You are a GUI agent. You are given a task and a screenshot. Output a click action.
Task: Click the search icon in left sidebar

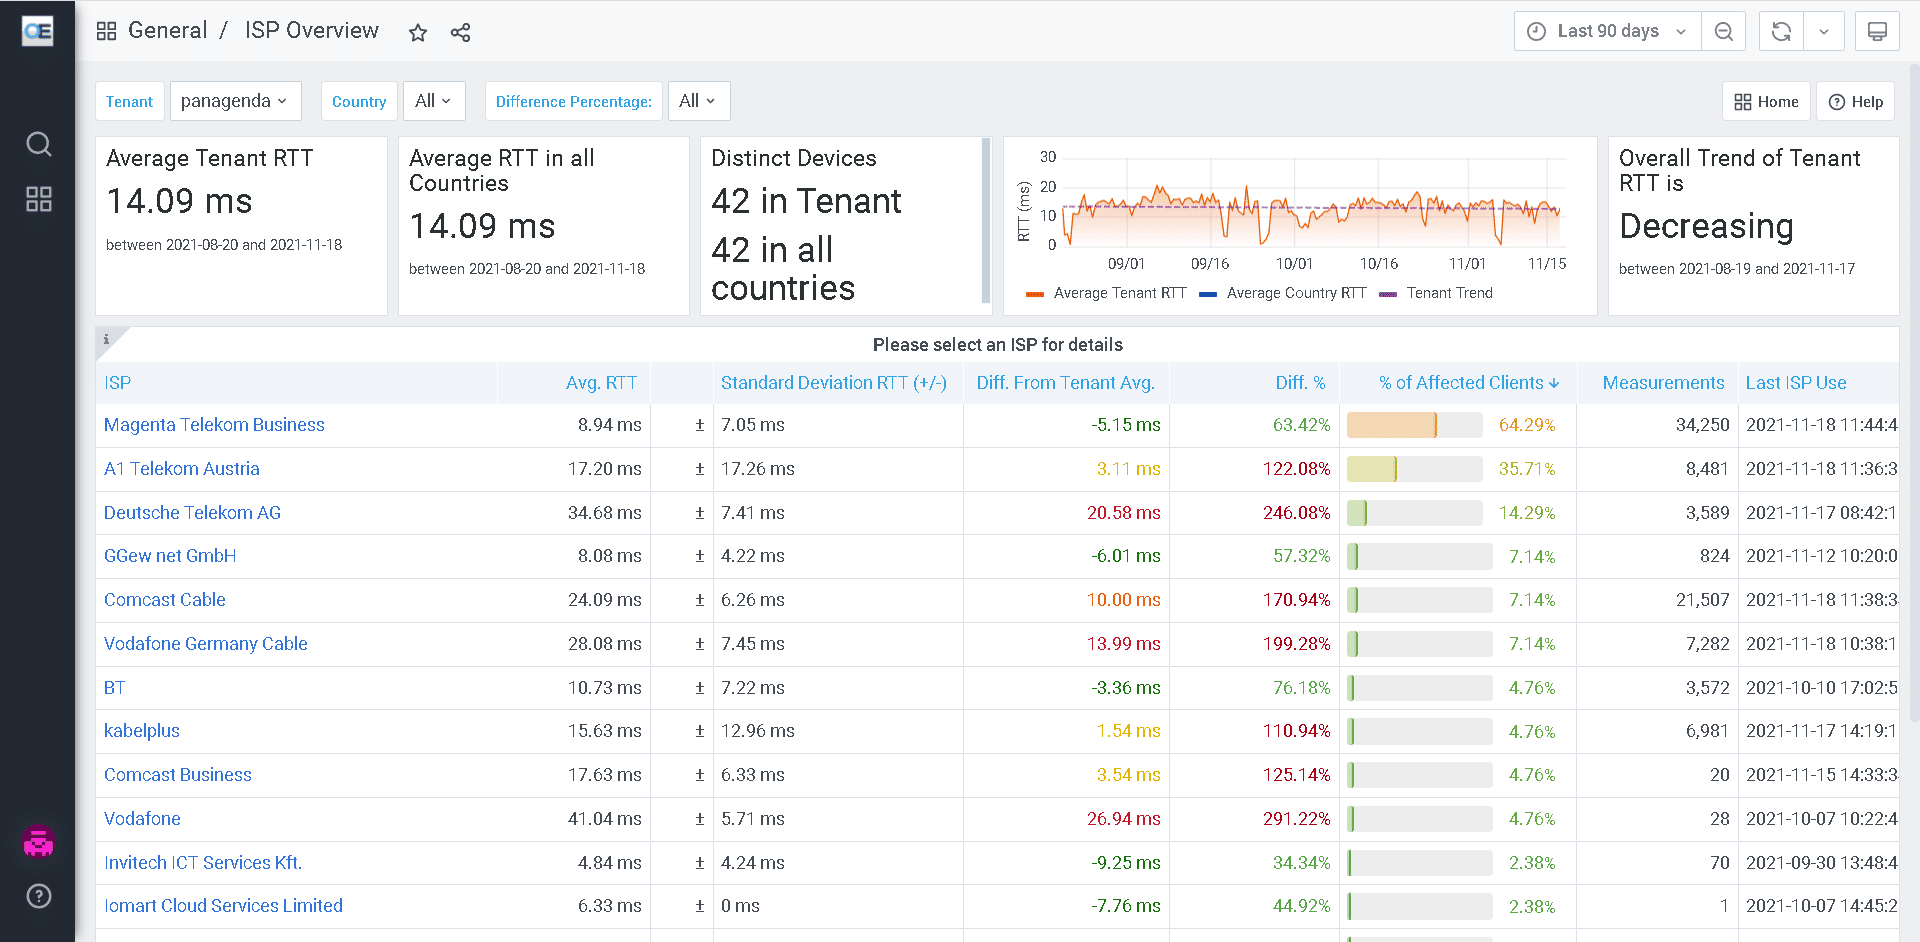pyautogui.click(x=38, y=145)
